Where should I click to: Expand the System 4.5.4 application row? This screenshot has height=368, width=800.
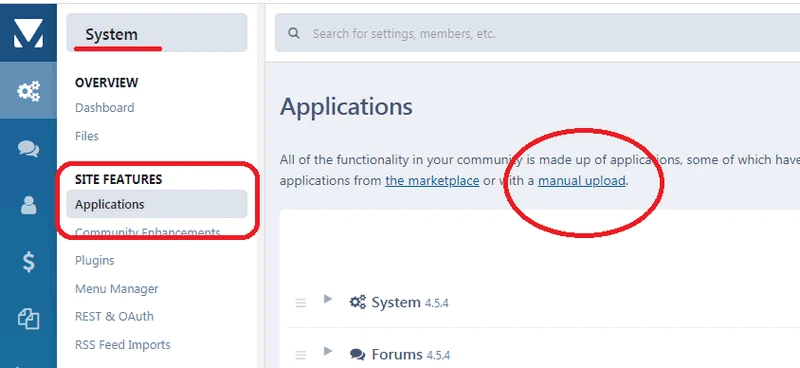pyautogui.click(x=328, y=299)
